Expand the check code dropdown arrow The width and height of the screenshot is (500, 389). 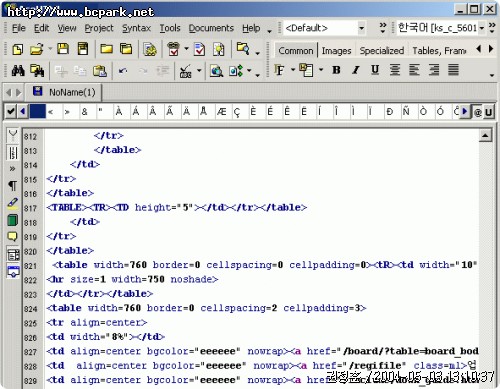coord(186,49)
